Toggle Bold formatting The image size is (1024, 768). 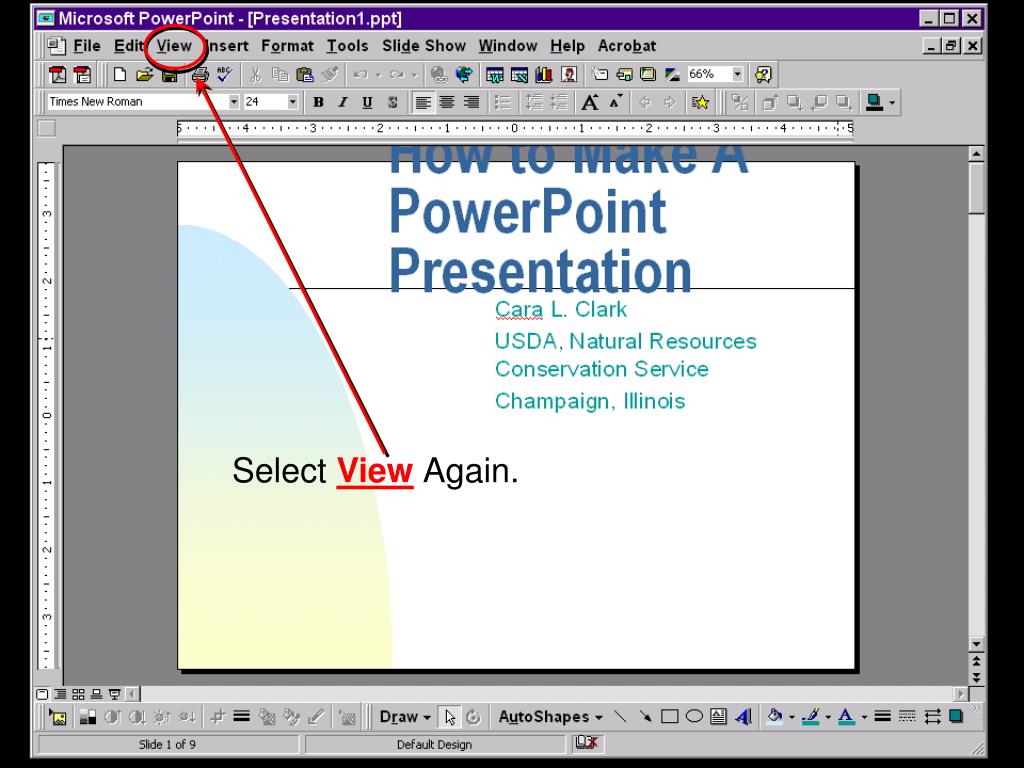(x=318, y=102)
